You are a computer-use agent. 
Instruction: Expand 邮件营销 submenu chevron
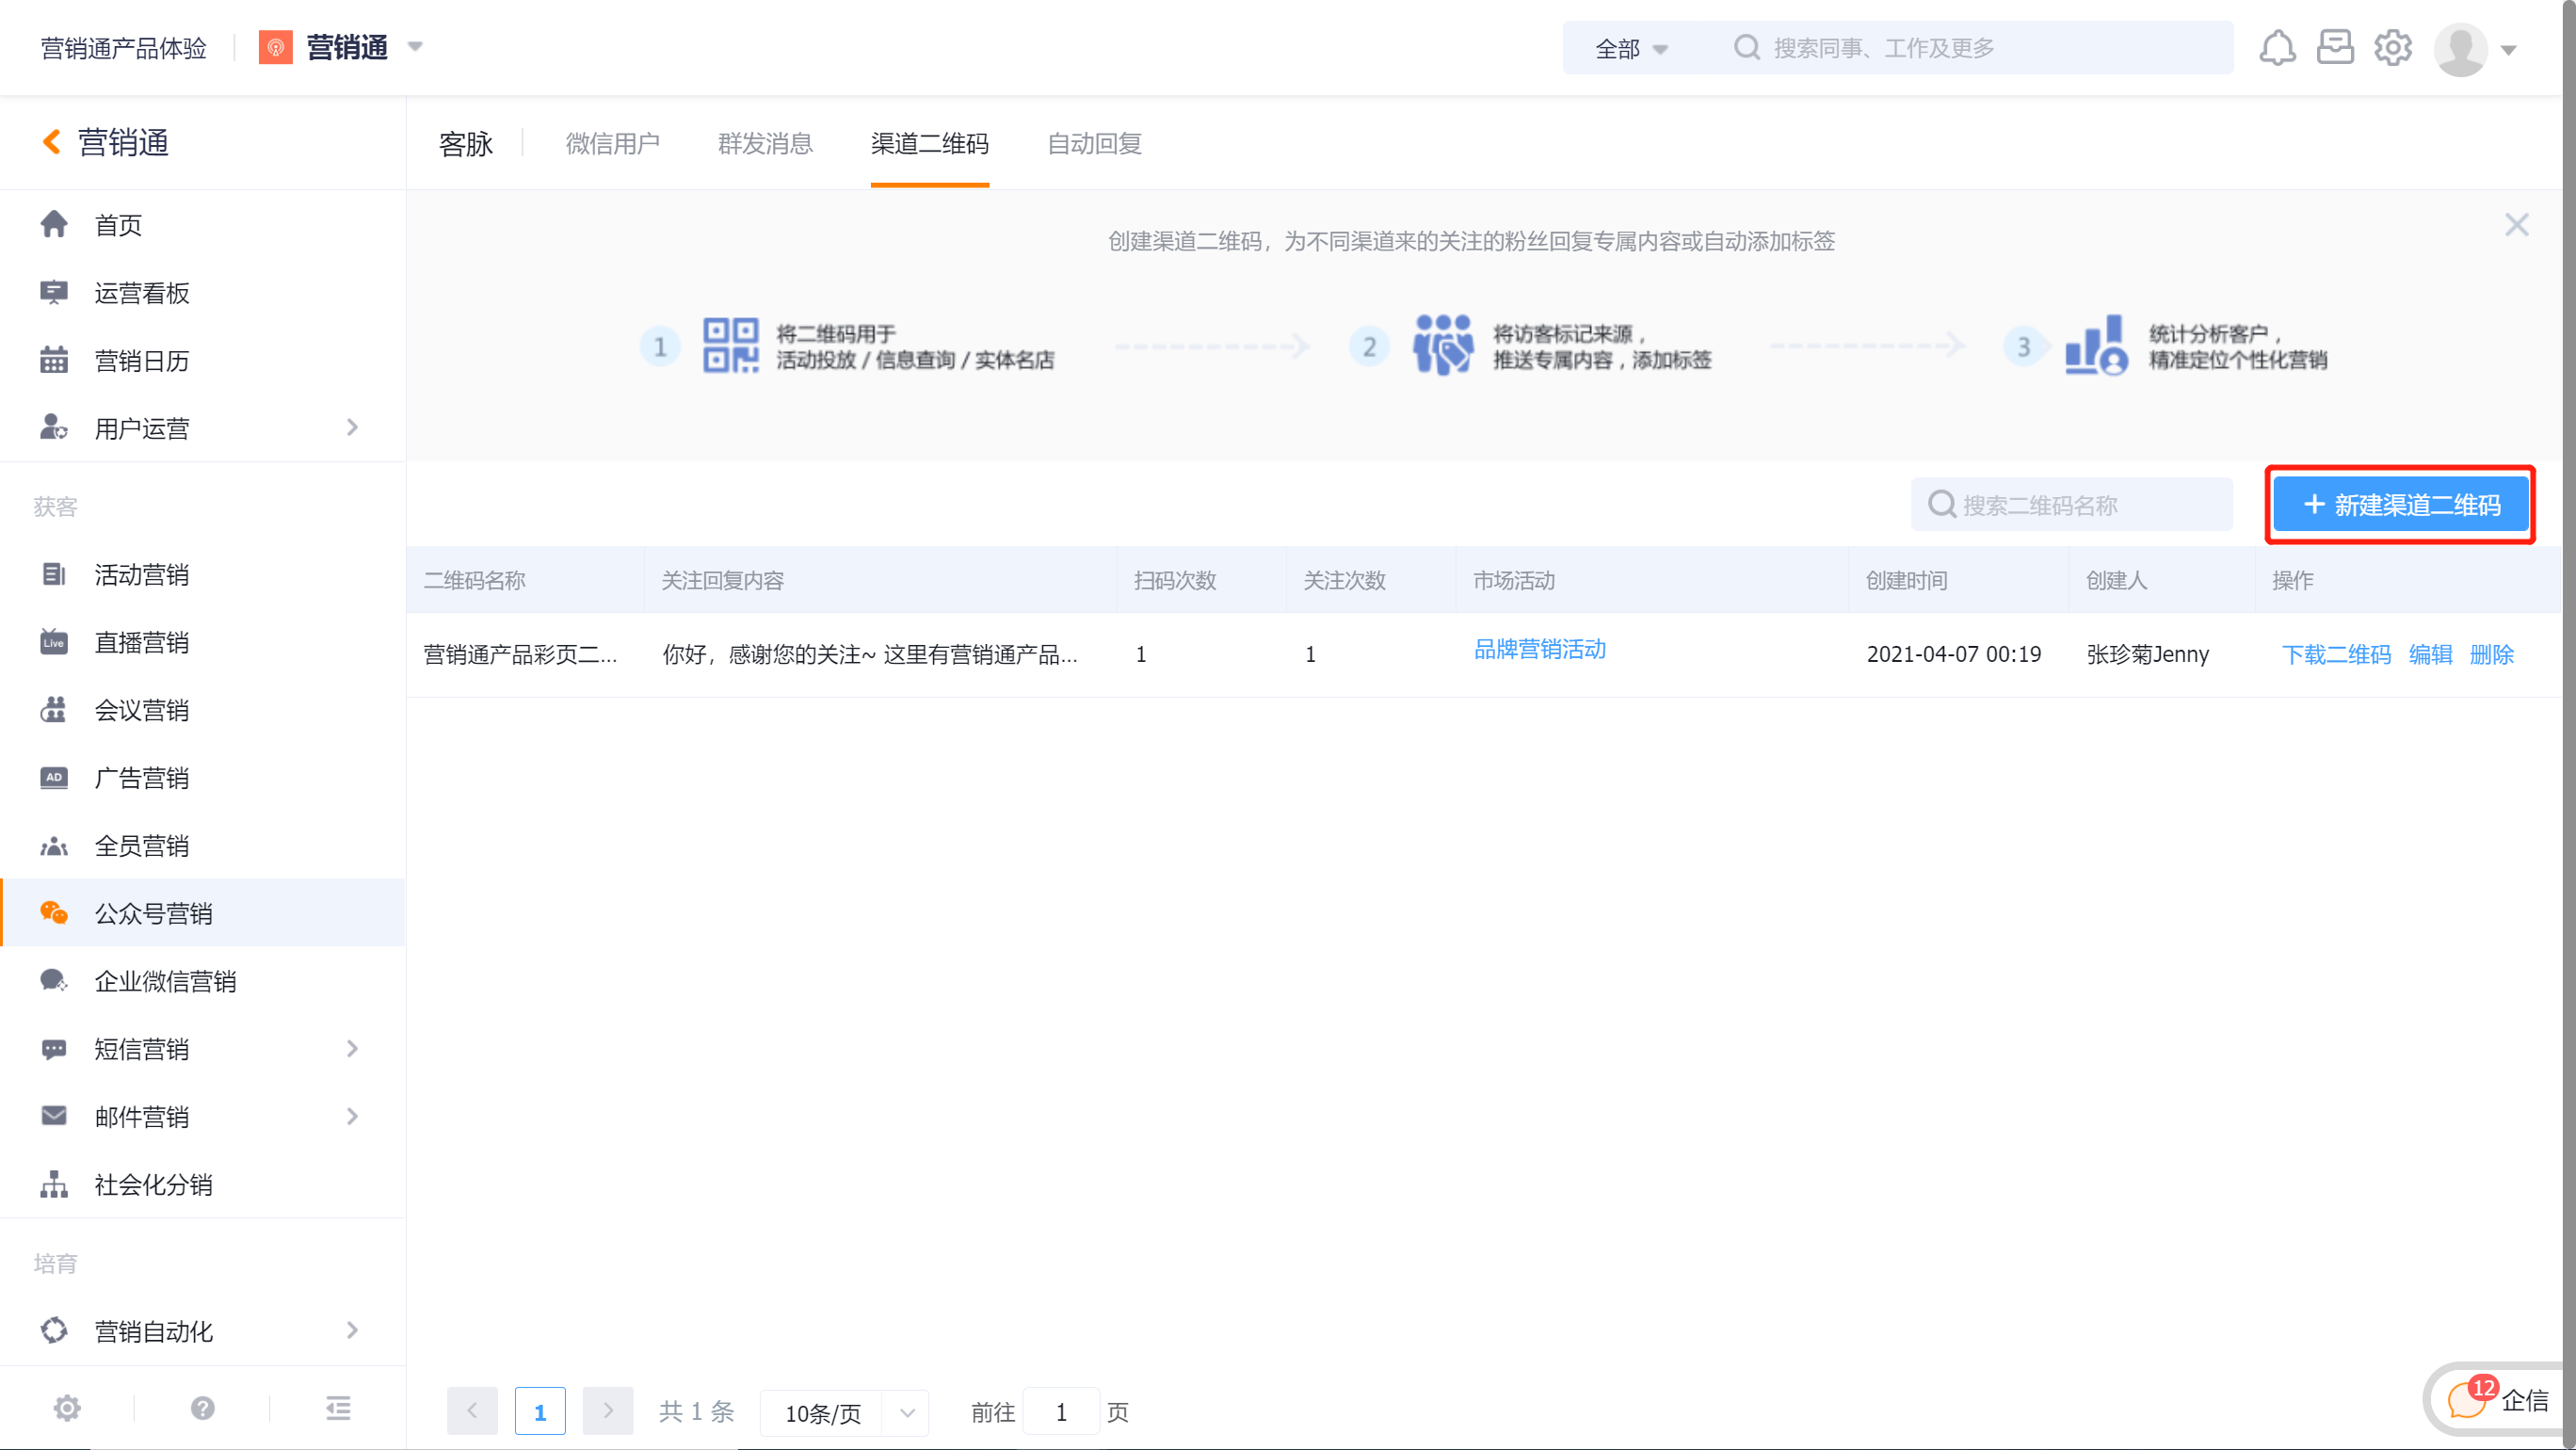point(352,1116)
